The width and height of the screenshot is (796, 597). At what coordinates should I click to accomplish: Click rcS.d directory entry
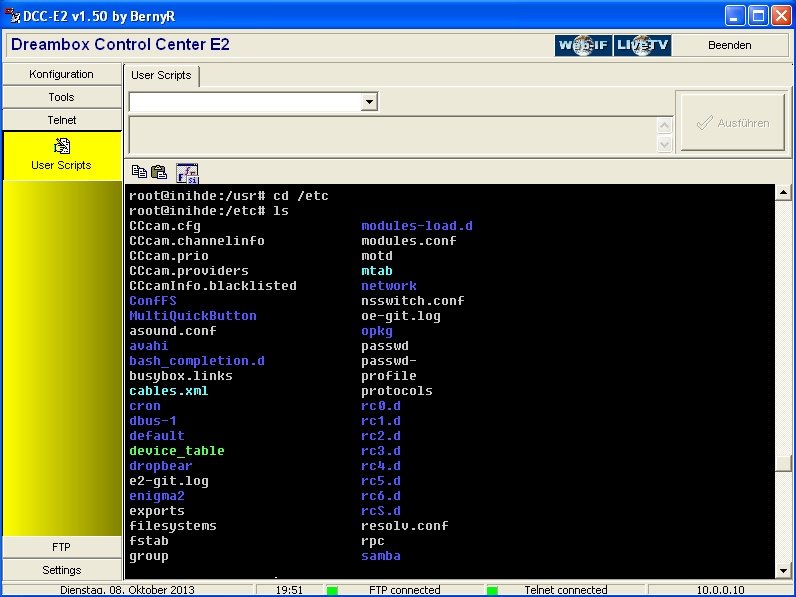click(x=381, y=511)
